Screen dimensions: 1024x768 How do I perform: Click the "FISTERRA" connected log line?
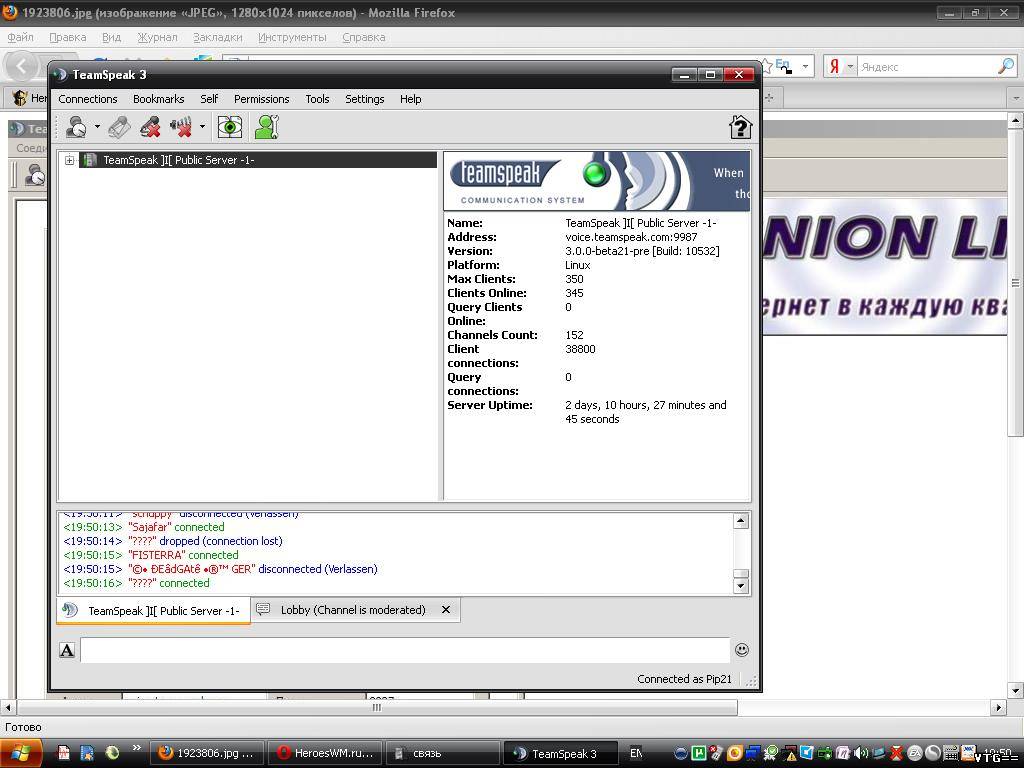(151, 555)
